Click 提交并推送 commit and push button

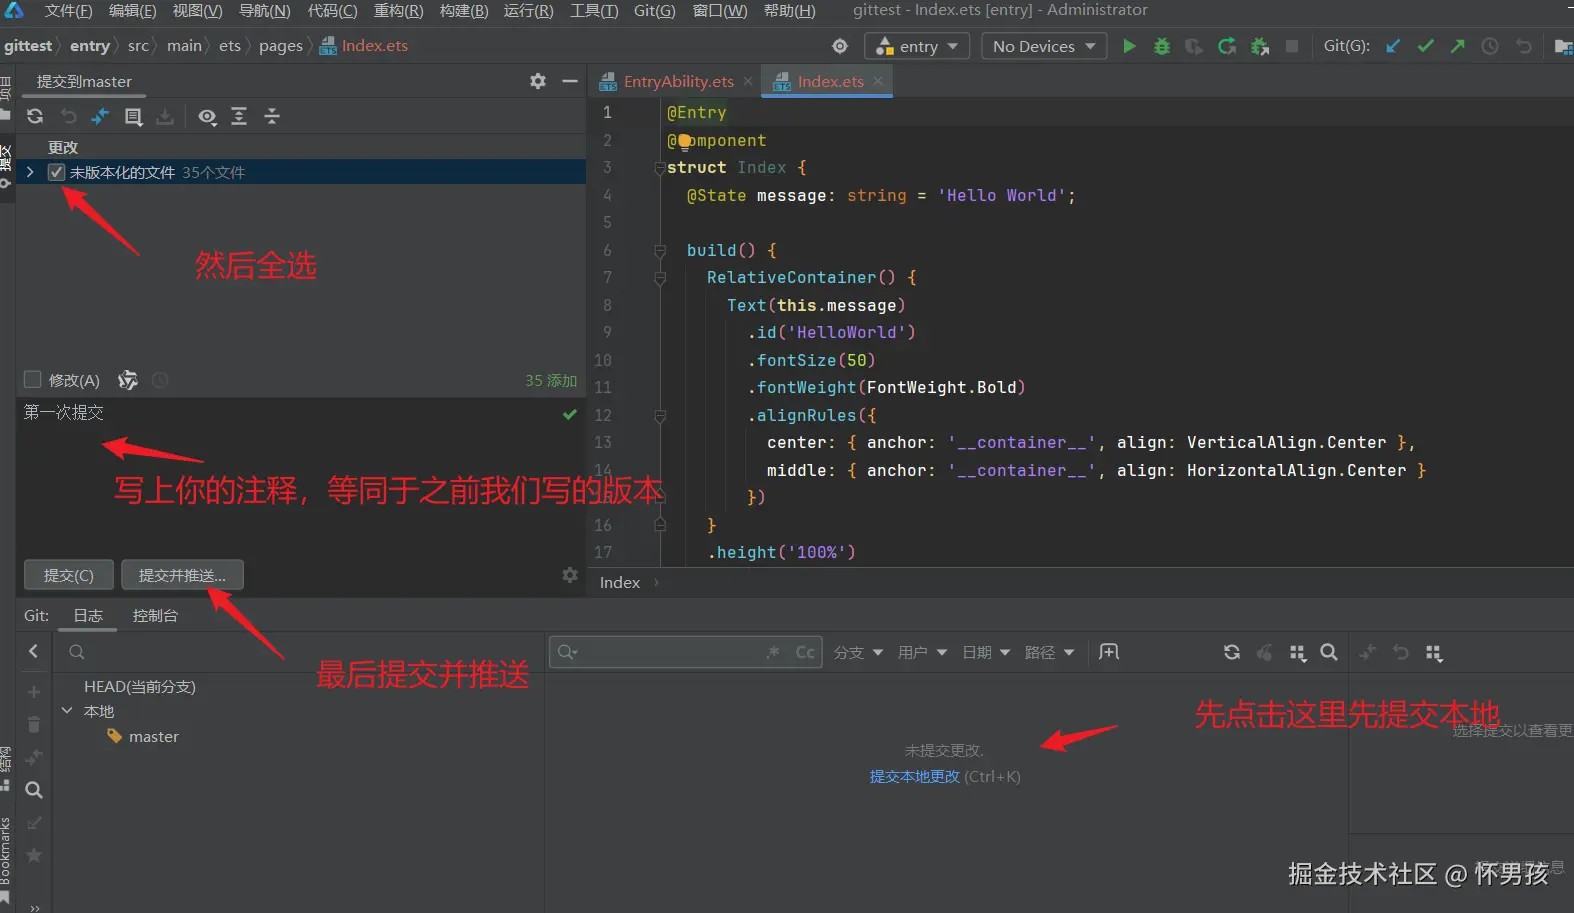(182, 575)
